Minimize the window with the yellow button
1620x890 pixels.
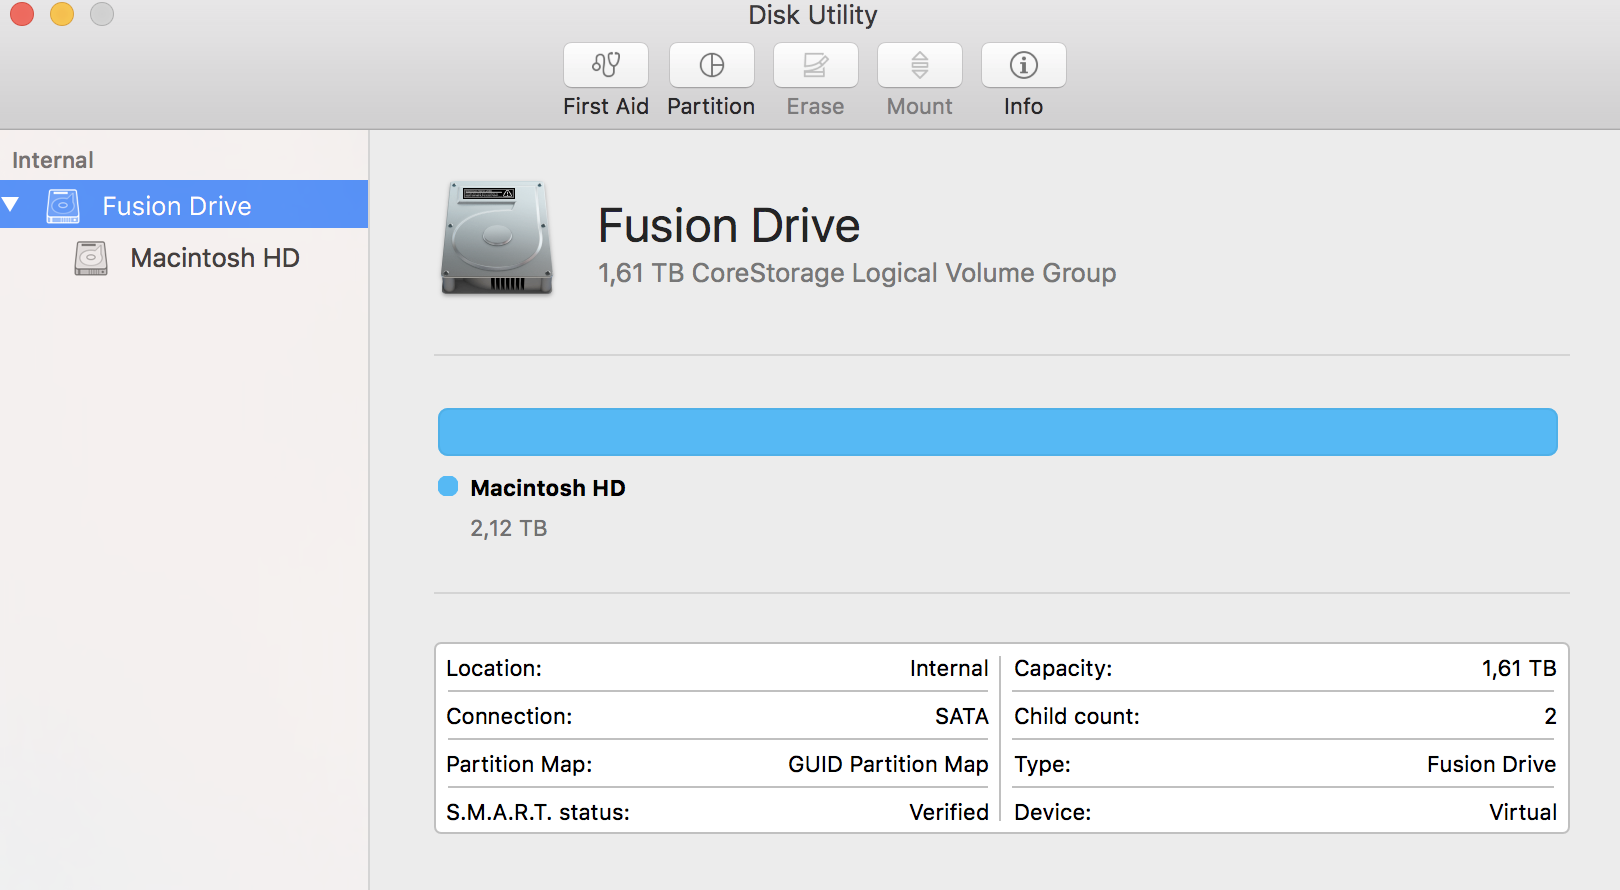point(62,14)
